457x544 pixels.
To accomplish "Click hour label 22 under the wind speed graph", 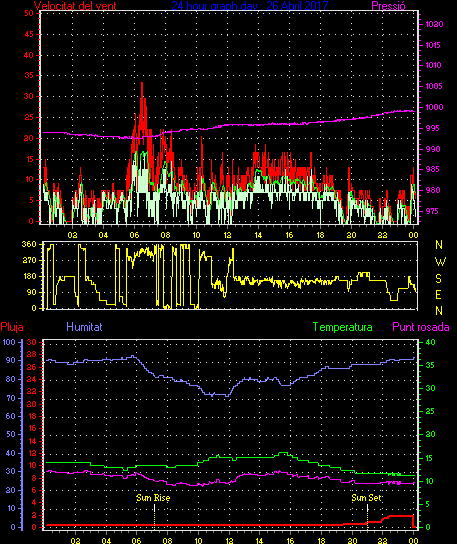I will point(382,235).
